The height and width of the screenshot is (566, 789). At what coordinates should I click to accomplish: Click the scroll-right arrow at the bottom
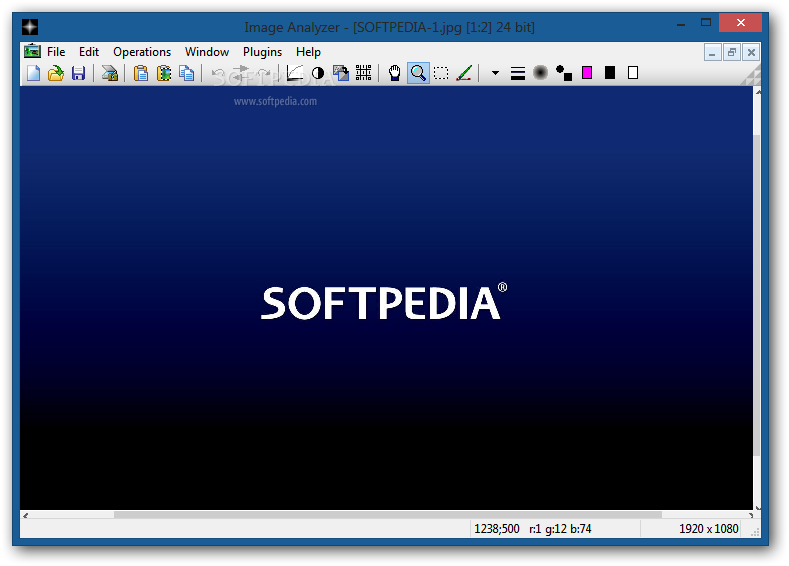pos(751,515)
